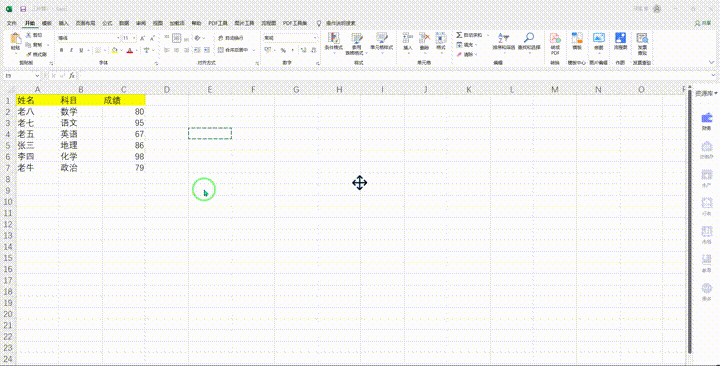Open the fill color dropdown arrow
This screenshot has height=366, width=720.
[121, 51]
